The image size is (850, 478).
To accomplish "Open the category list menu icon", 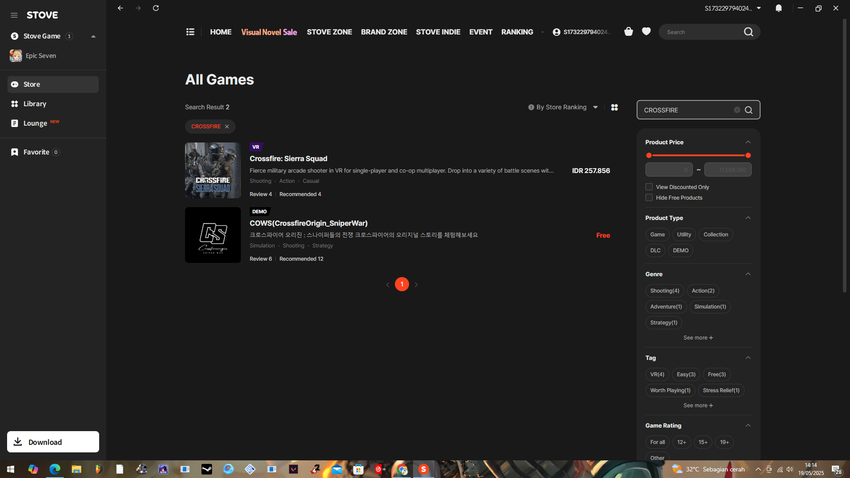I will [x=190, y=32].
